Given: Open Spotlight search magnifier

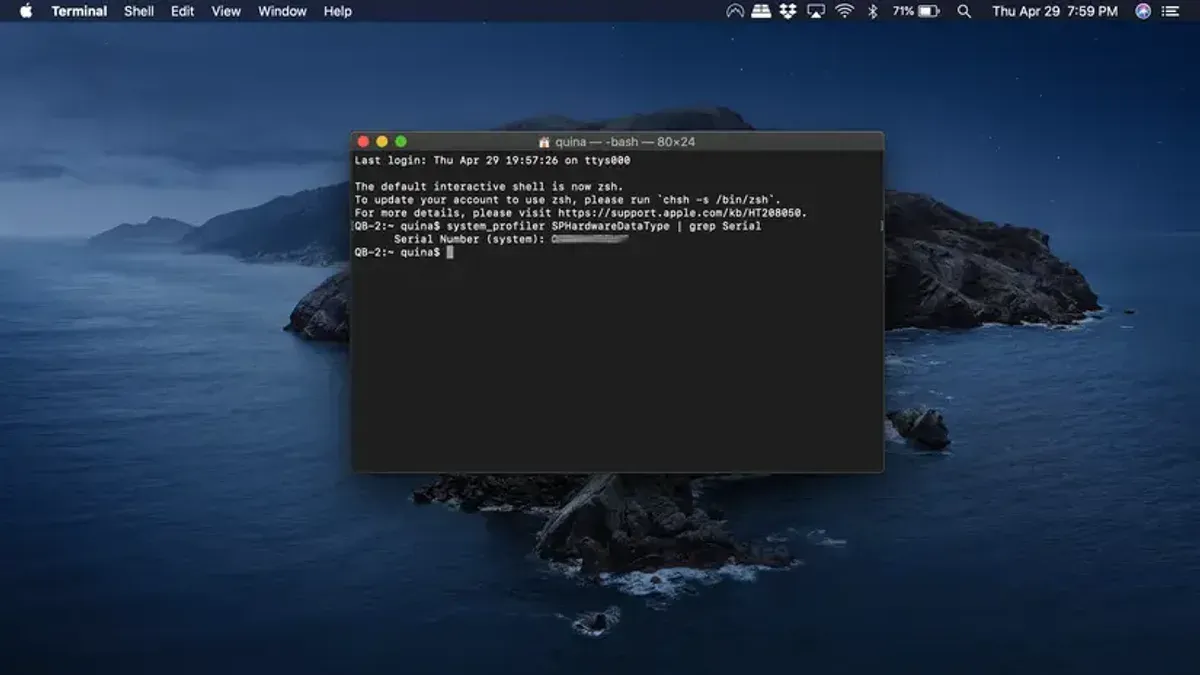Looking at the screenshot, I should (x=964, y=11).
